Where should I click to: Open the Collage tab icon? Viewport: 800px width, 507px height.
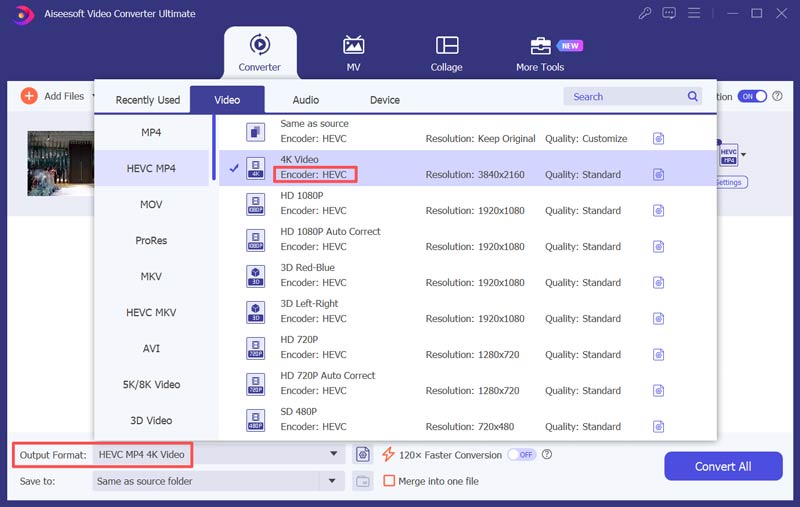click(447, 46)
